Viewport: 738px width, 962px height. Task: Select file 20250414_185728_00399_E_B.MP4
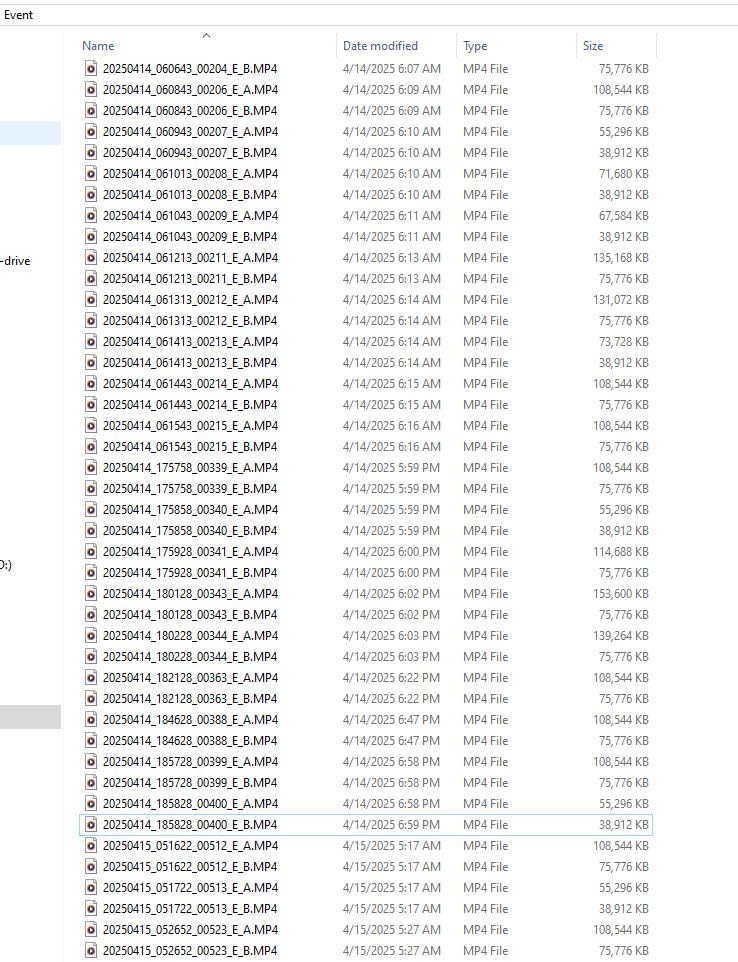[190, 783]
